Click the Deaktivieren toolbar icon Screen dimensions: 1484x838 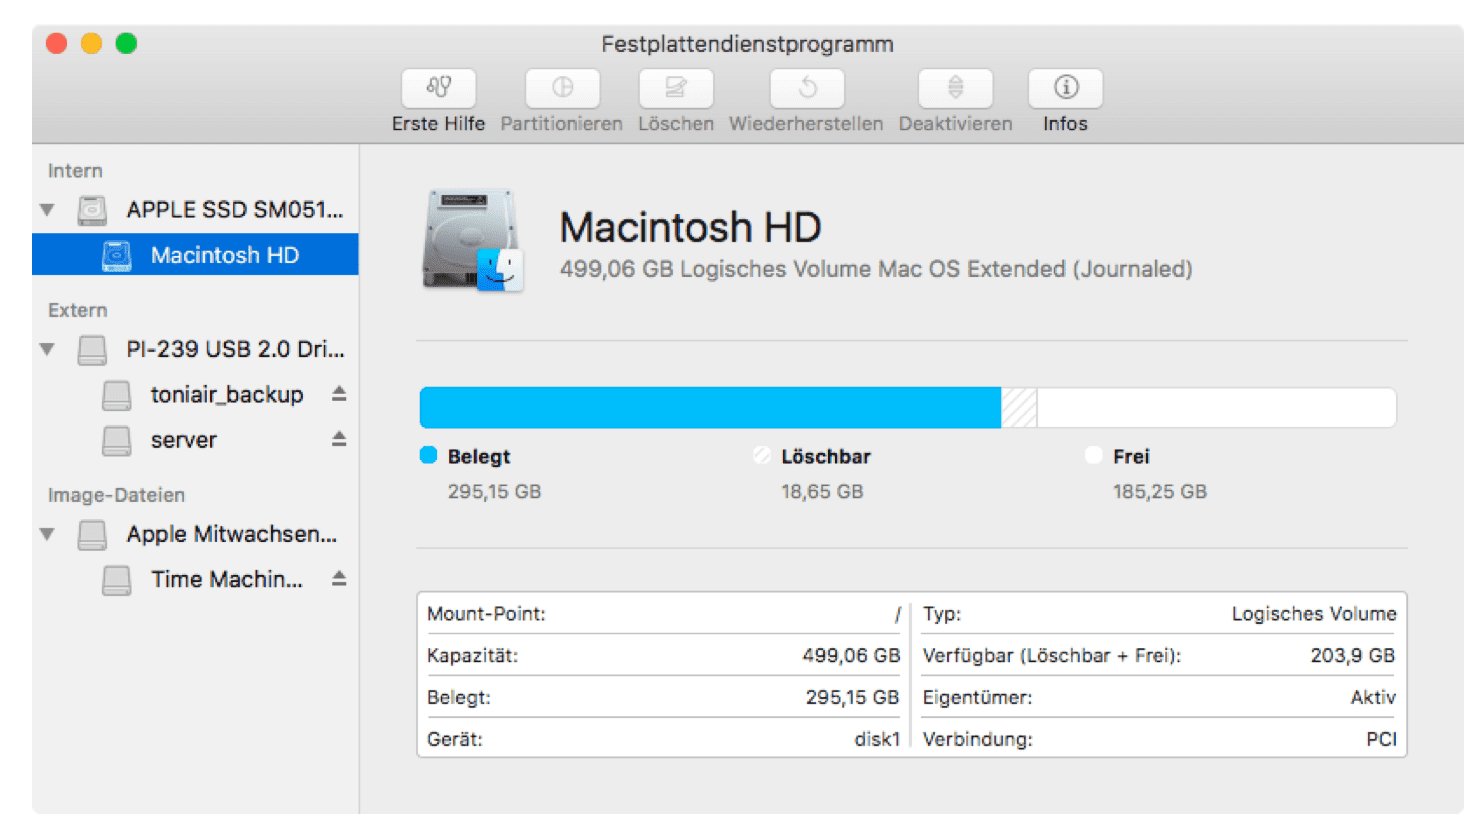click(x=955, y=88)
